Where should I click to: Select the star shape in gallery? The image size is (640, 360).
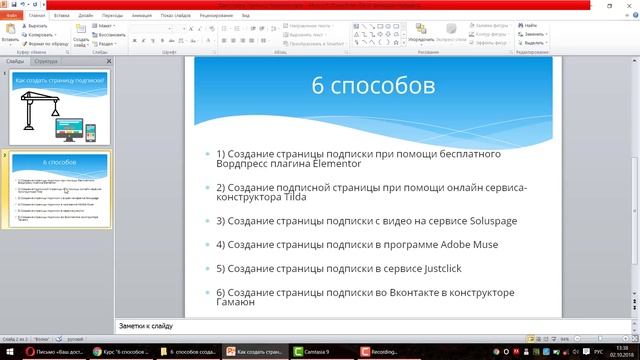coord(396,42)
